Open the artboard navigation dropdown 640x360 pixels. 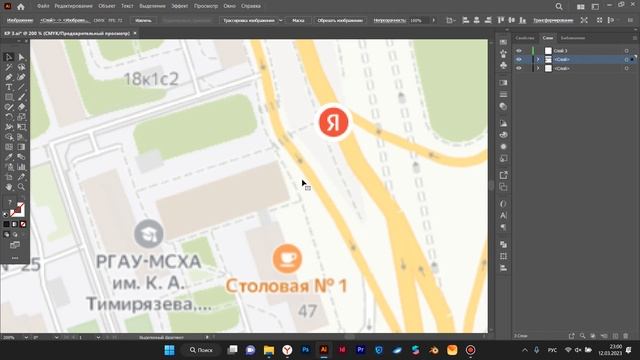(x=98, y=338)
